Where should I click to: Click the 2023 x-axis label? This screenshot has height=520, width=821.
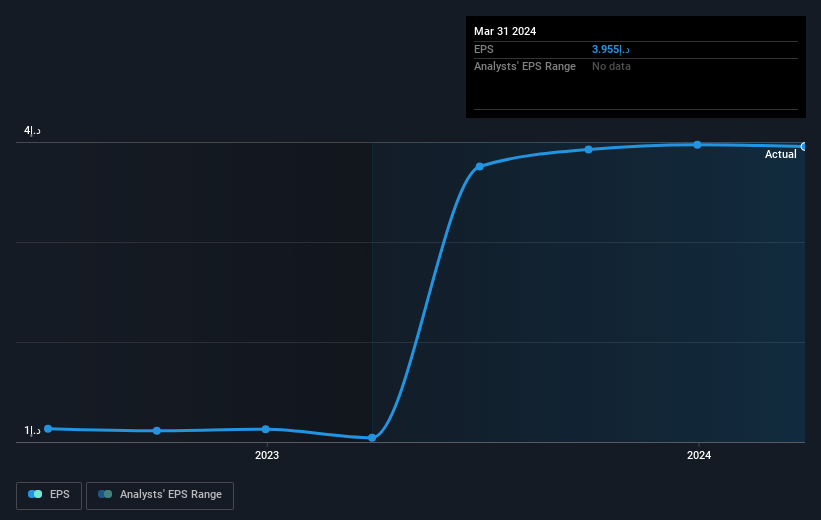pyautogui.click(x=267, y=455)
